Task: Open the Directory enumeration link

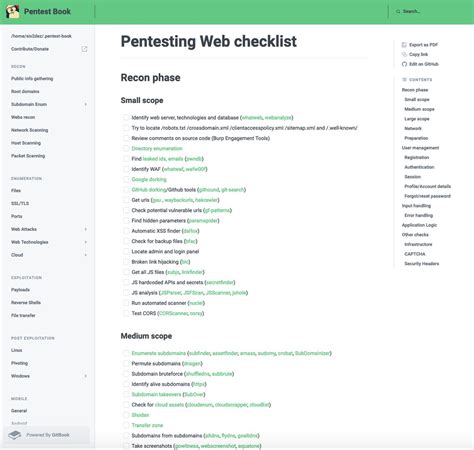Action: (x=157, y=148)
